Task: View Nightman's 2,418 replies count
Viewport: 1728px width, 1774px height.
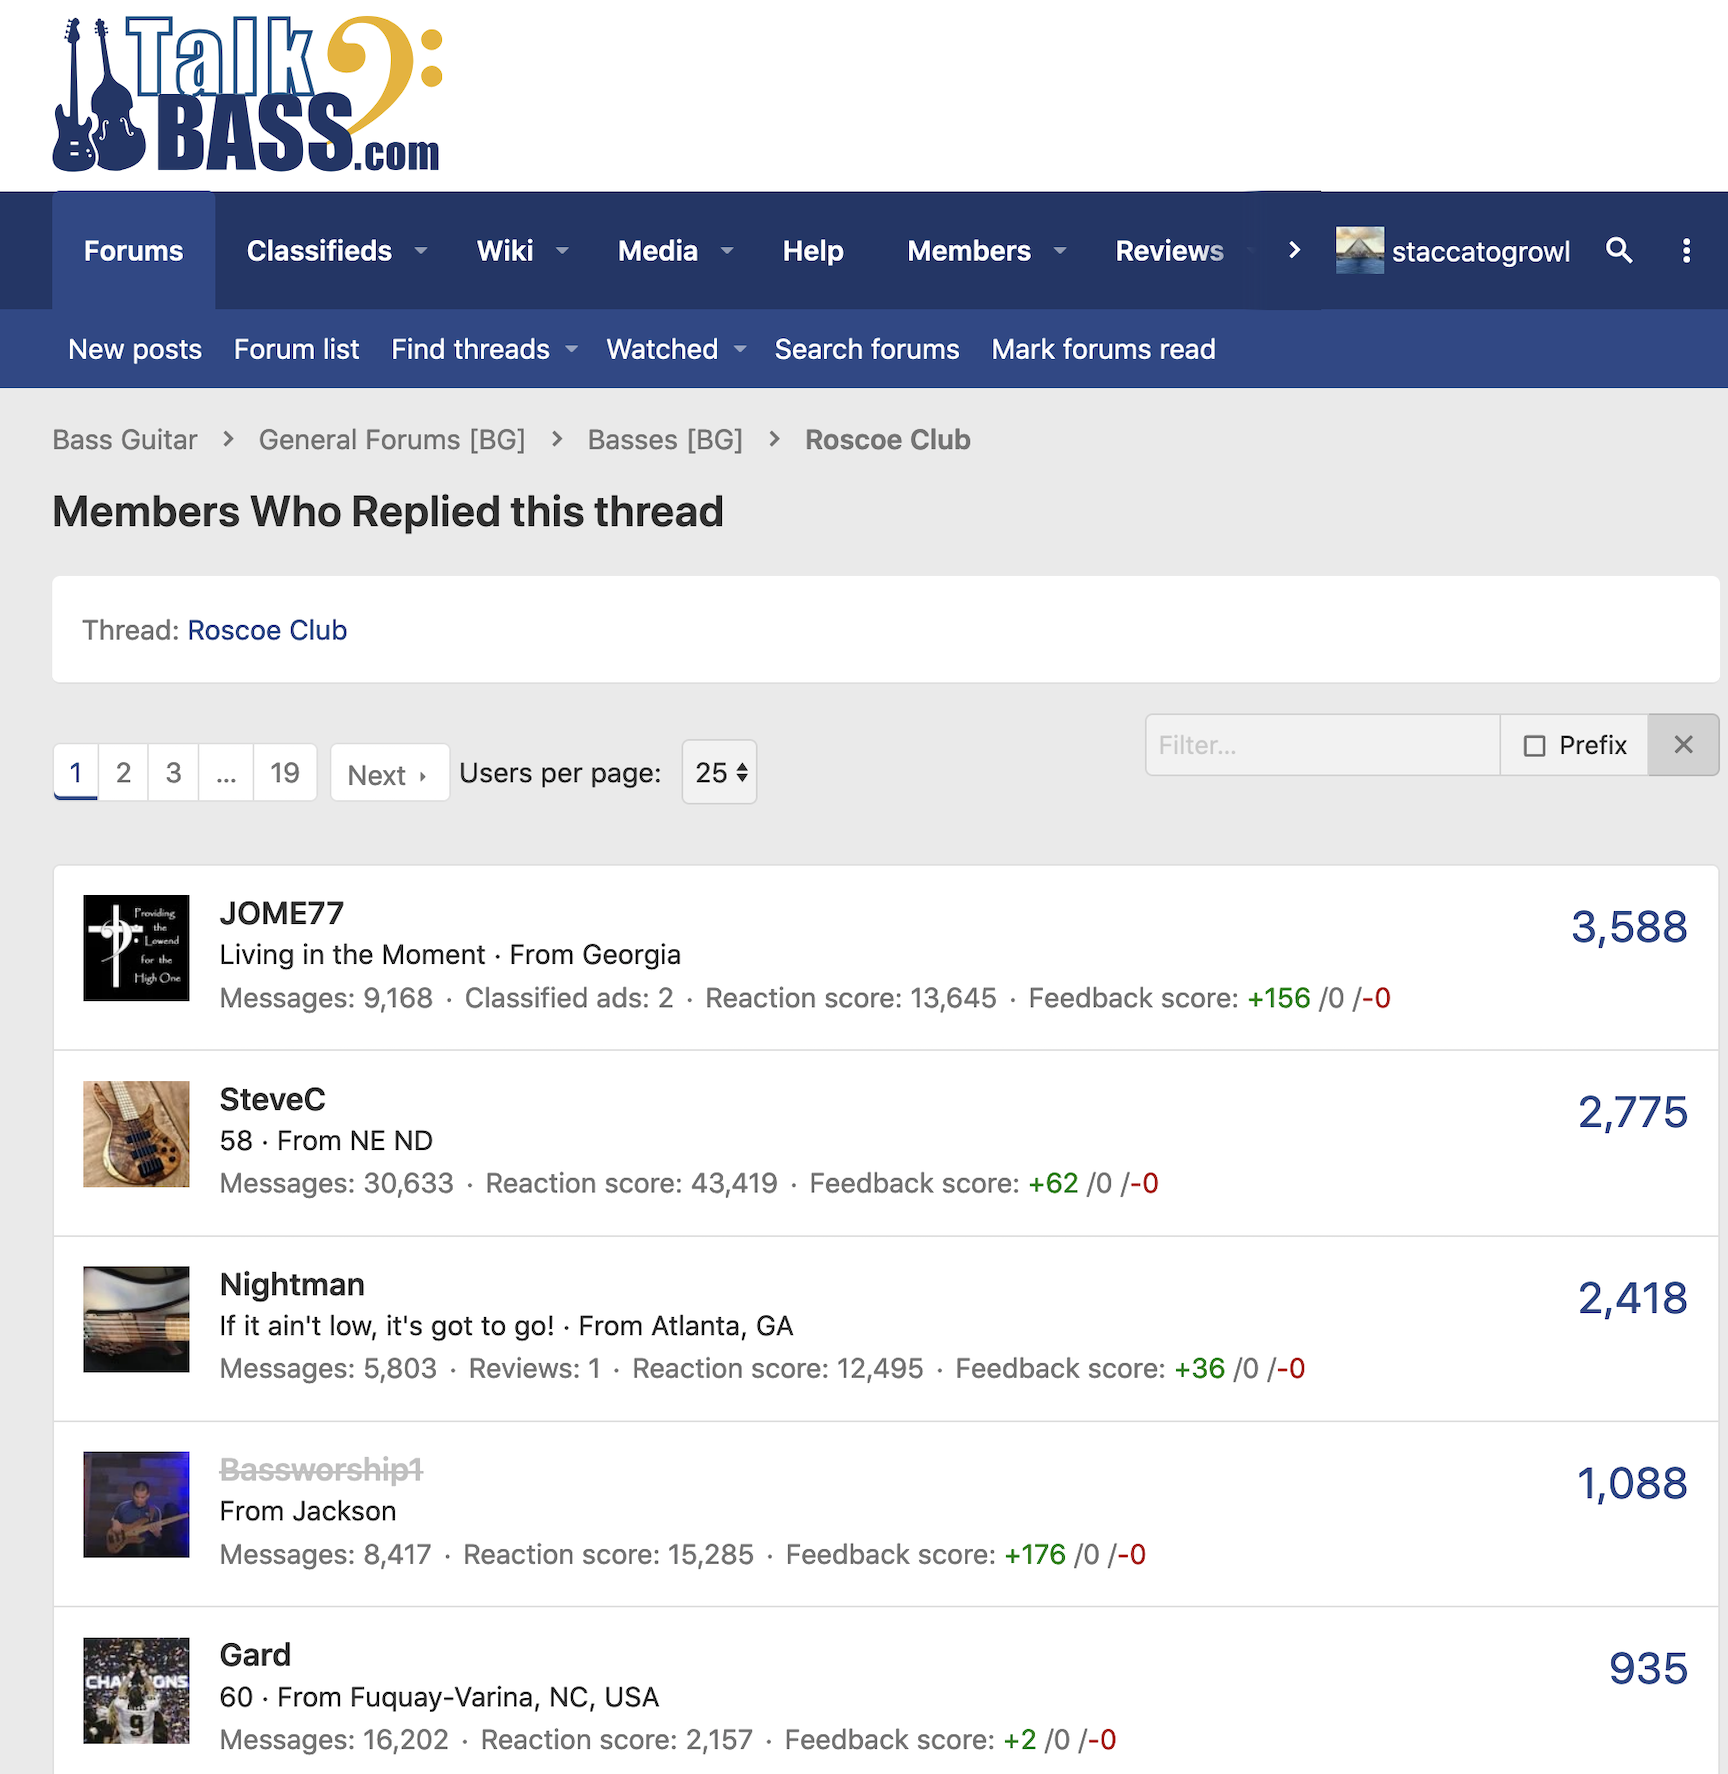Action: [1633, 1298]
